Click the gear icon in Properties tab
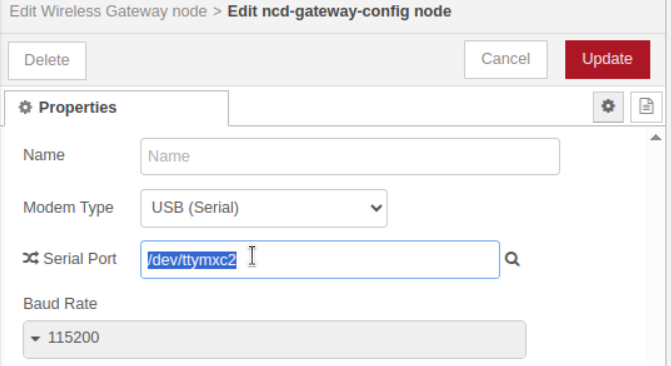This screenshot has height=366, width=671. point(25,107)
